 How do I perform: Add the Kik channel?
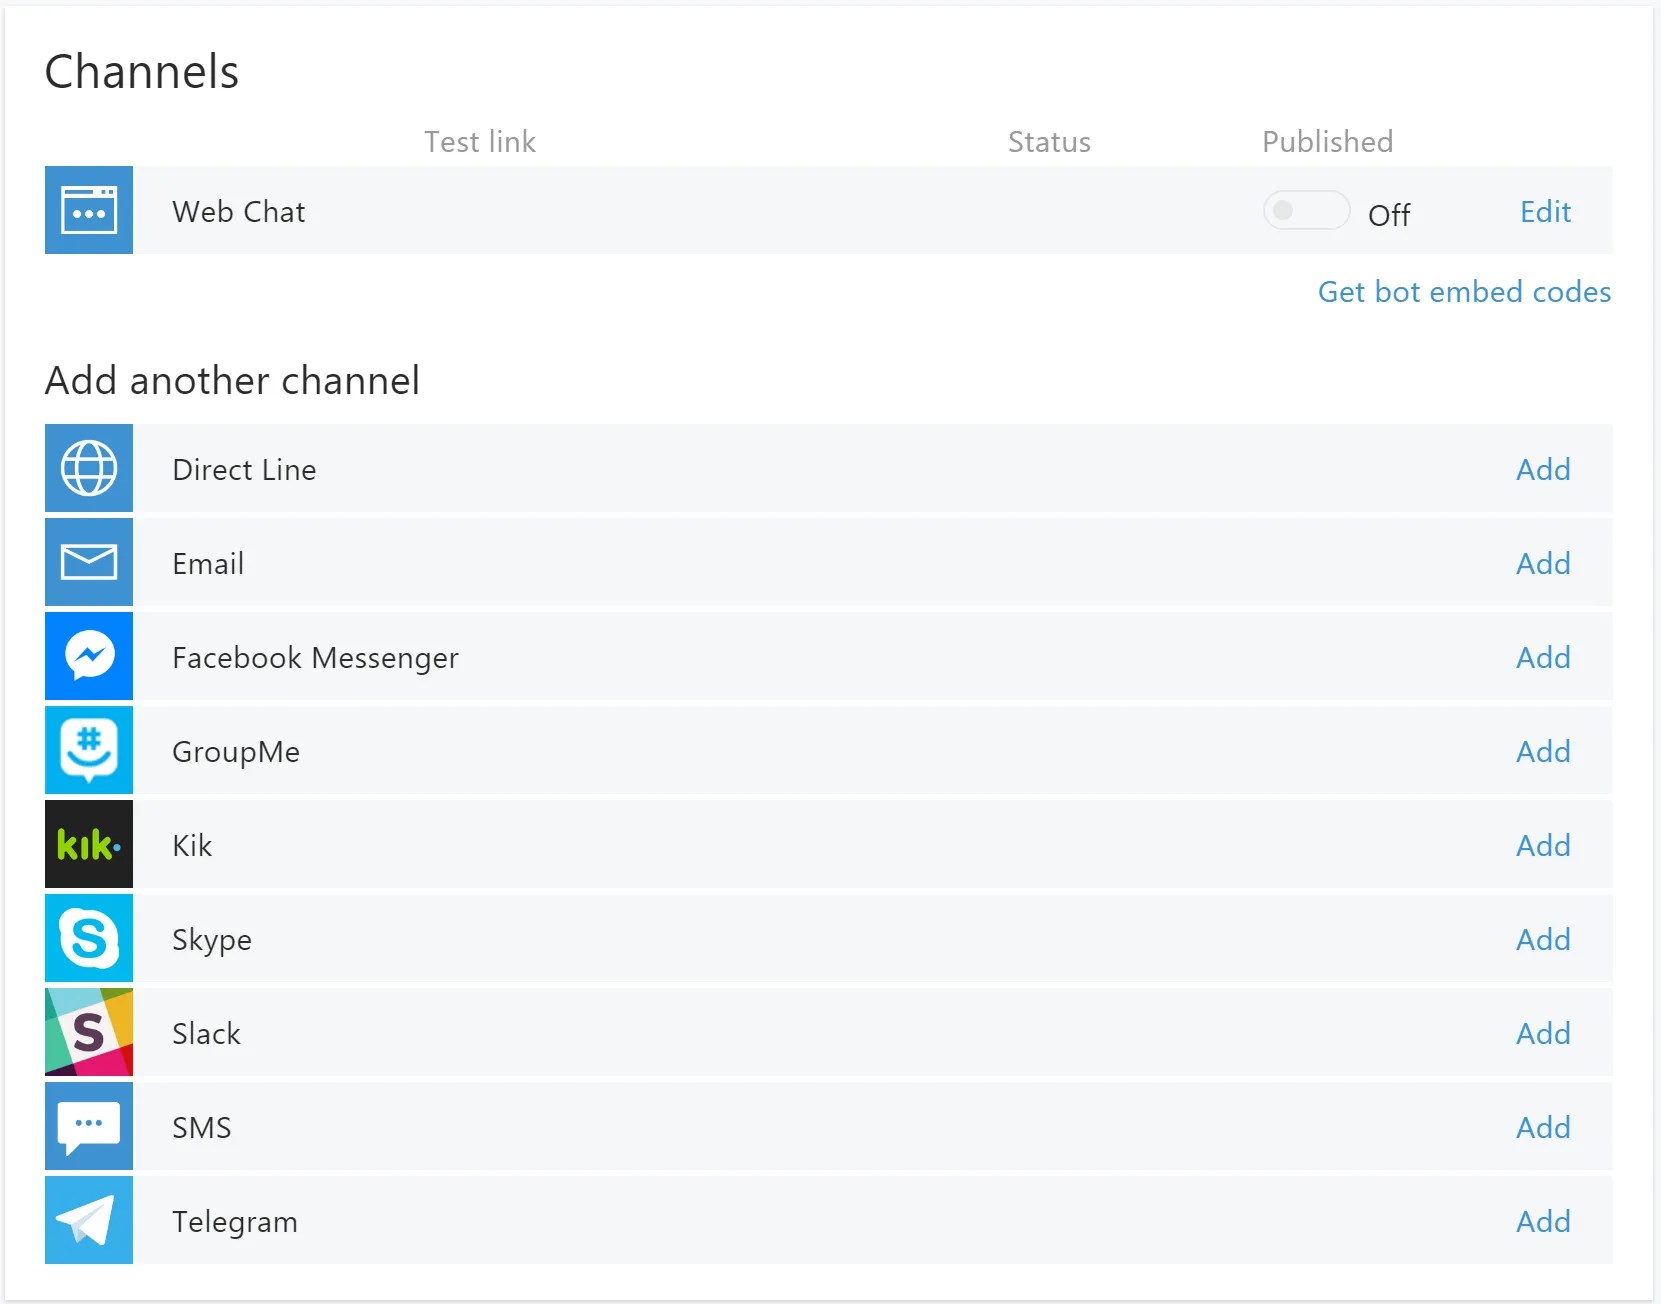pos(1543,846)
